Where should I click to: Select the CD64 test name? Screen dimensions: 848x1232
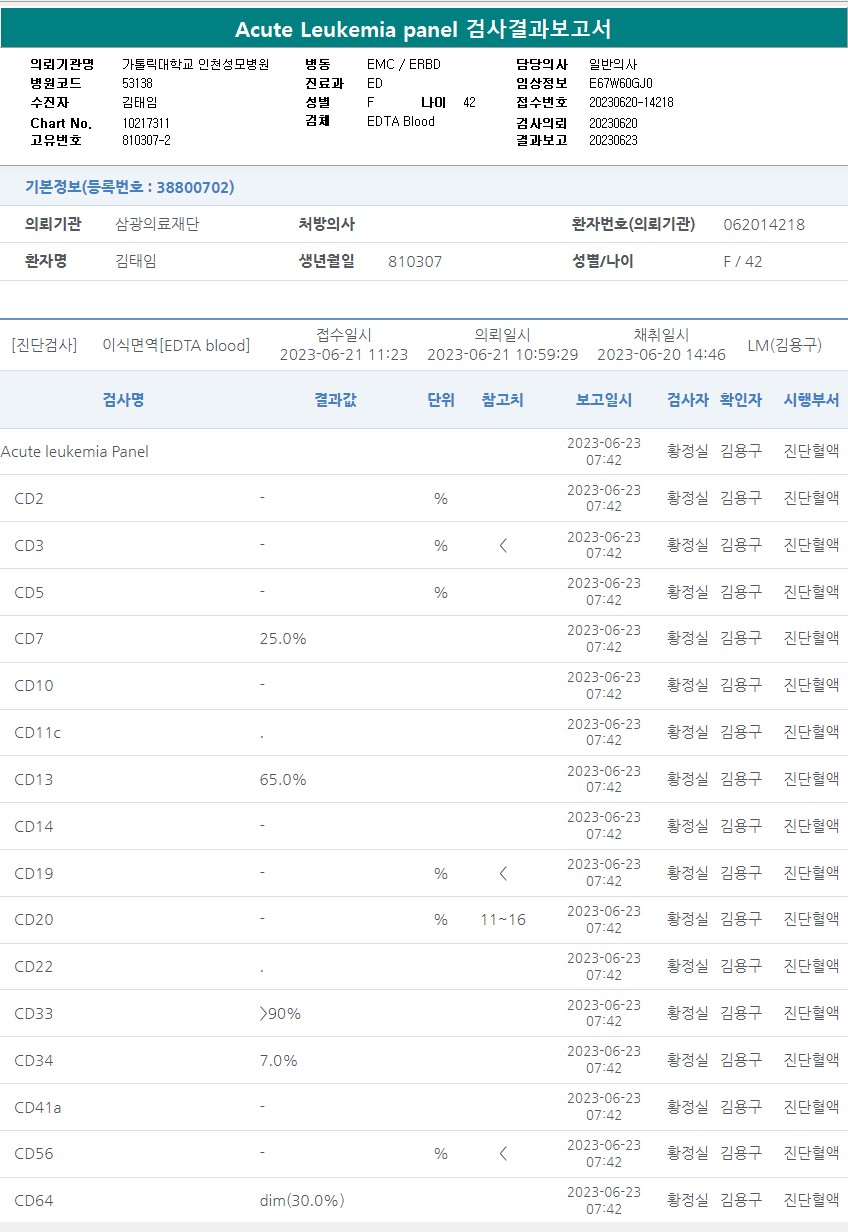(x=34, y=1201)
